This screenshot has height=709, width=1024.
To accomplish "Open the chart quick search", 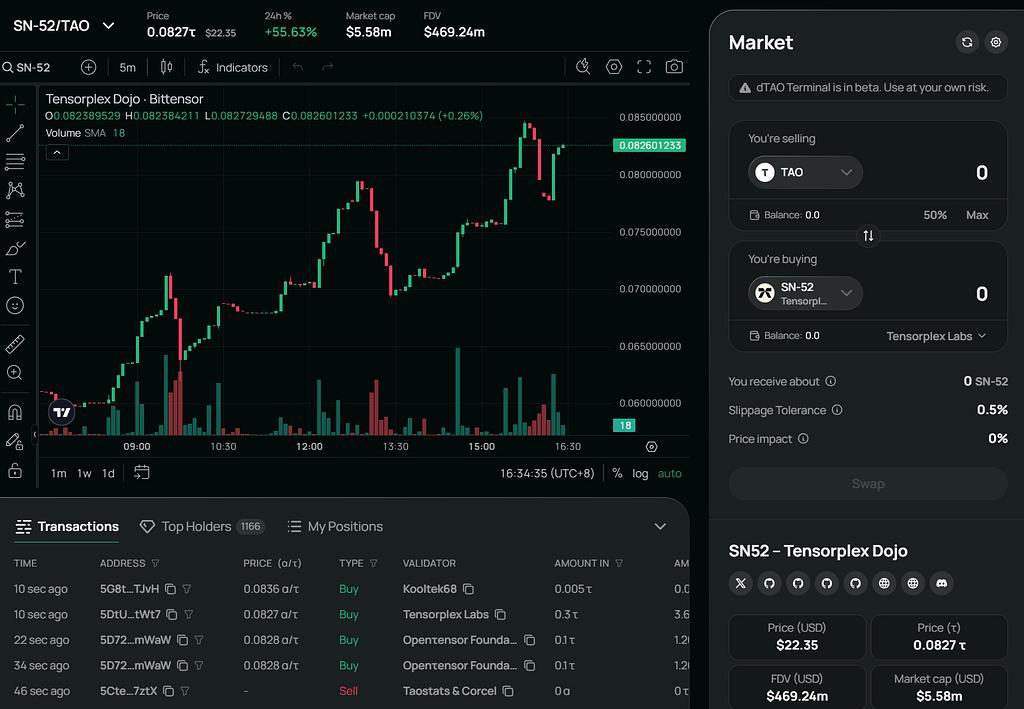I will [x=583, y=67].
